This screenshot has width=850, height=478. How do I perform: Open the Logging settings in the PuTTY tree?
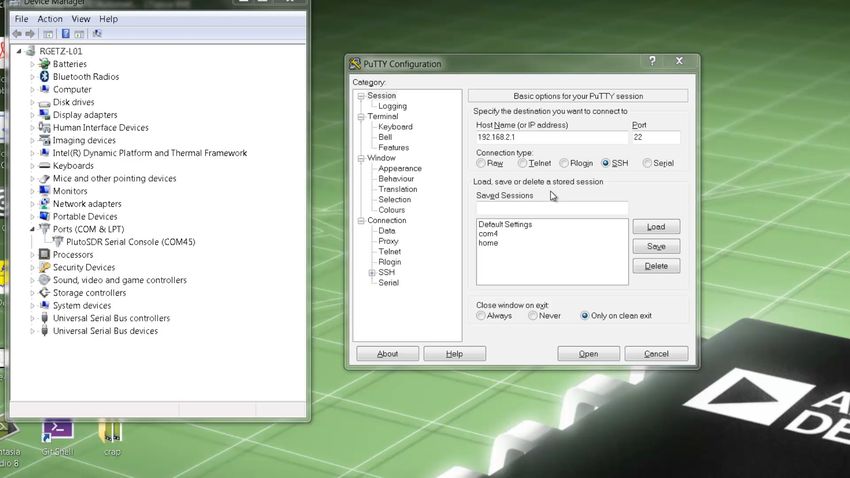pos(392,106)
